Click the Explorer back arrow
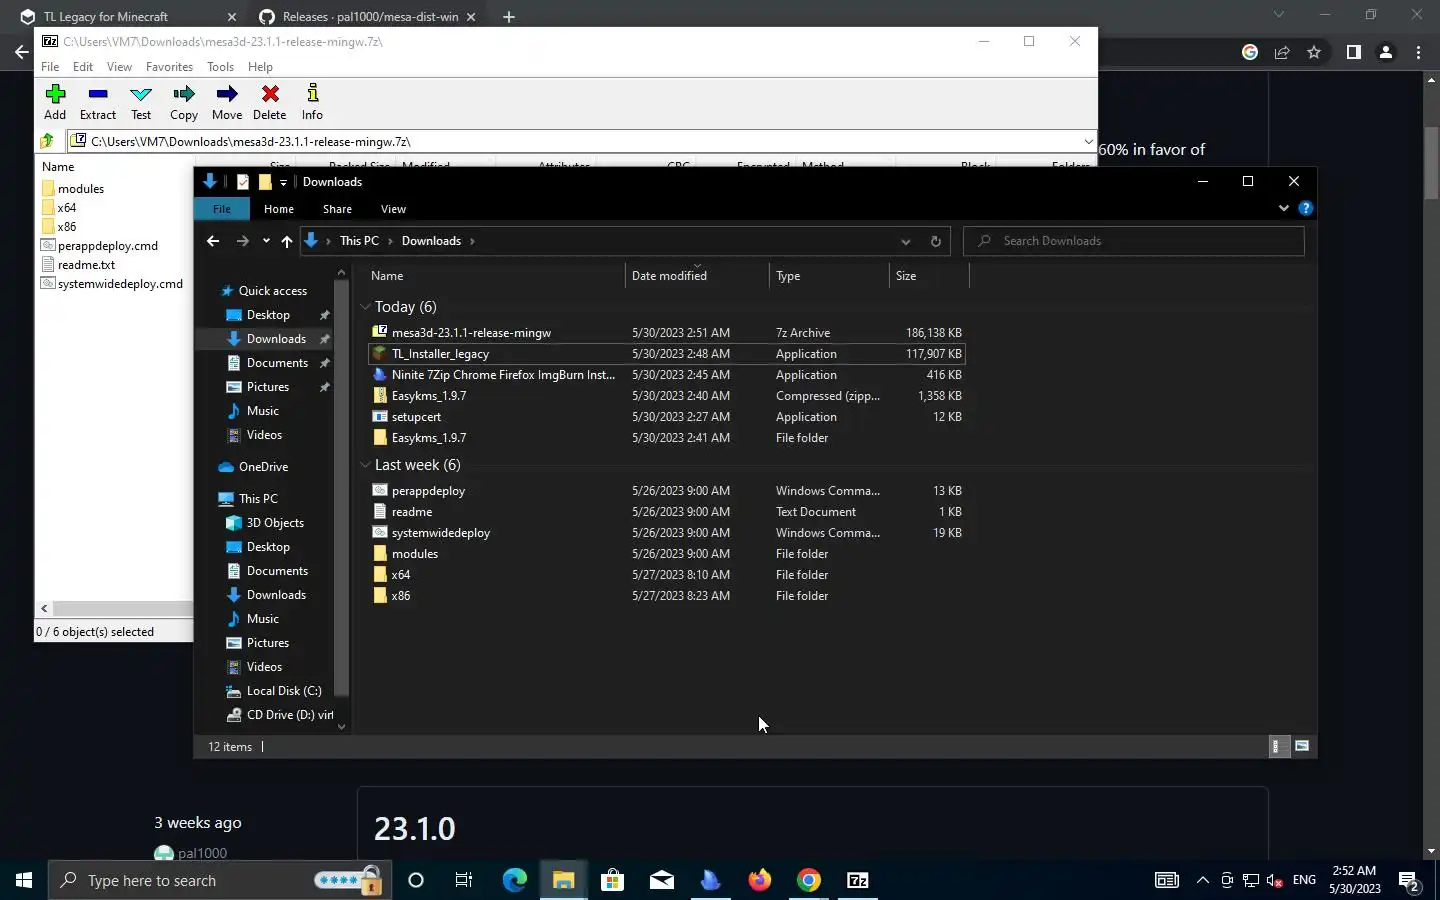This screenshot has height=900, width=1440. click(212, 241)
